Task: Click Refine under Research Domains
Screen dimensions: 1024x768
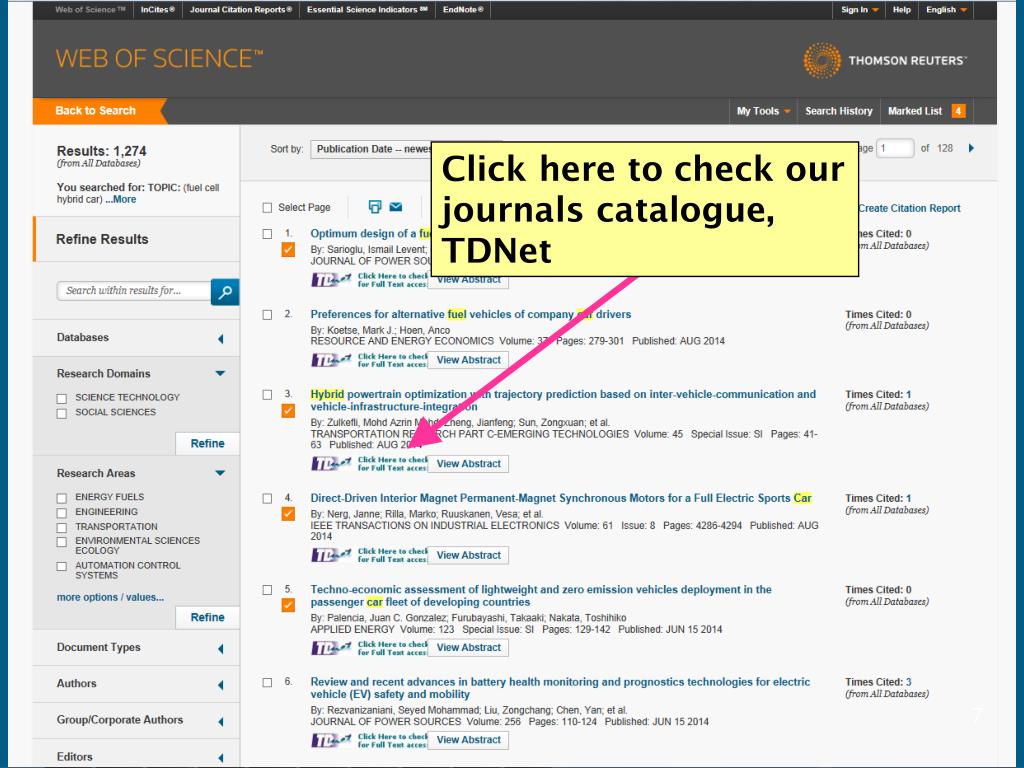Action: [x=208, y=443]
